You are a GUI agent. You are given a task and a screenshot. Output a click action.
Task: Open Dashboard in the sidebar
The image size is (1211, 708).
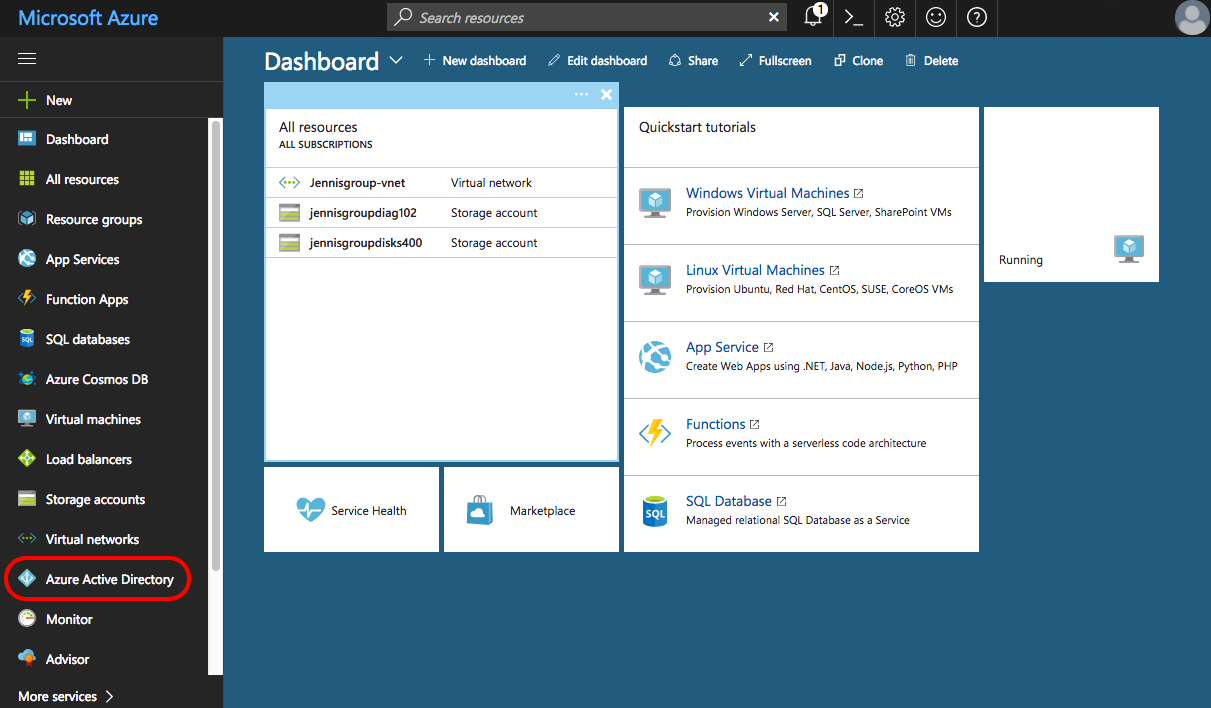(77, 139)
